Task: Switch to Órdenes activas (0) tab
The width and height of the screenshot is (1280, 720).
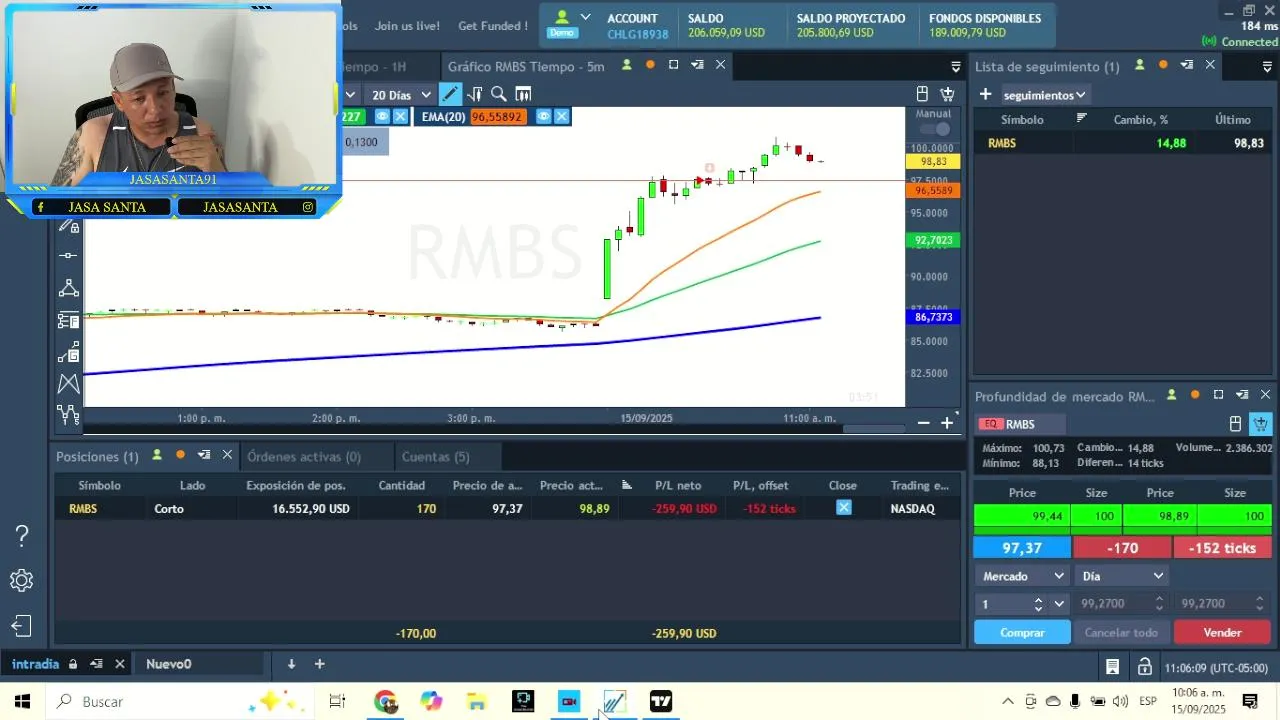Action: coord(304,456)
